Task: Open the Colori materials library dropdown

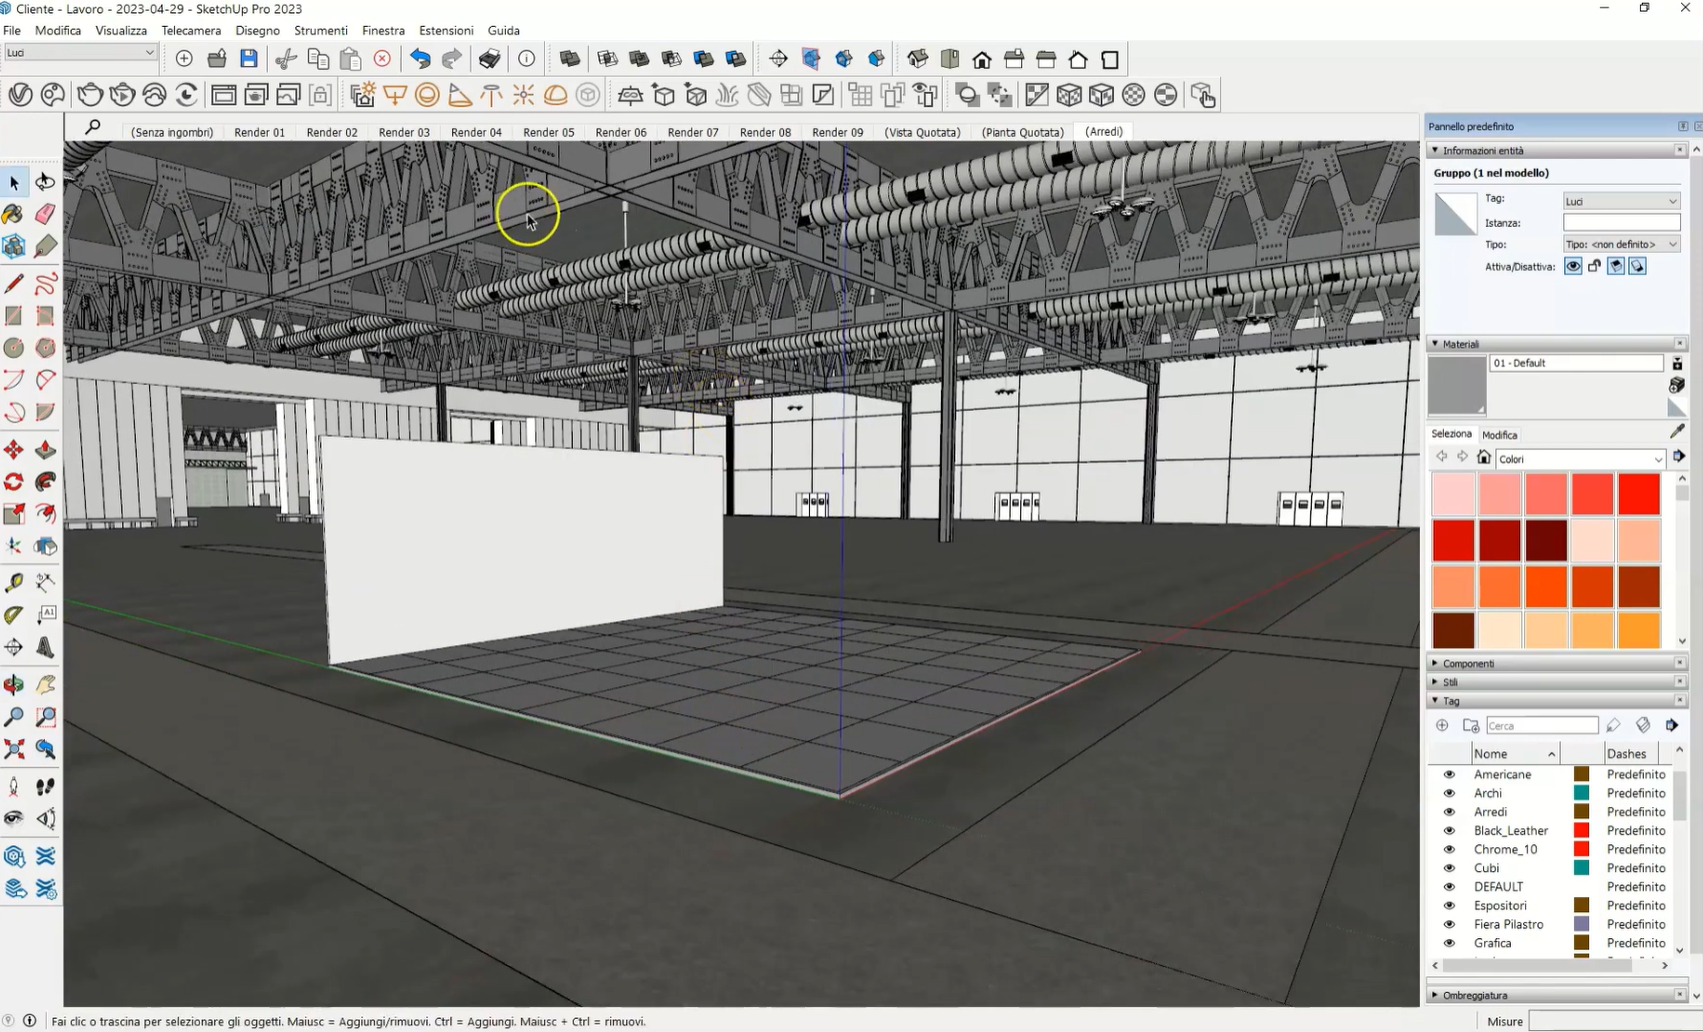Action: (x=1580, y=459)
